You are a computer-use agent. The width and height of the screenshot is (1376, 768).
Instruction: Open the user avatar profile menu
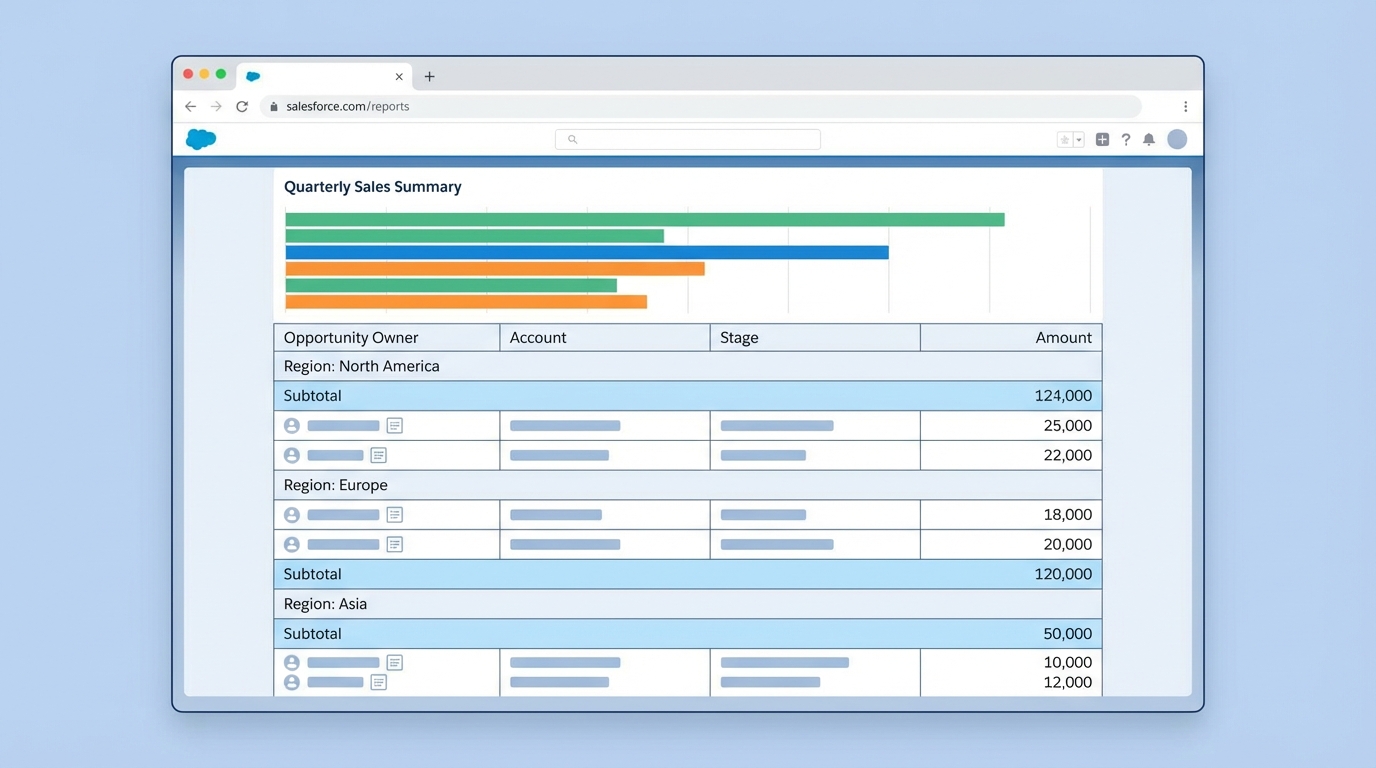(x=1177, y=139)
